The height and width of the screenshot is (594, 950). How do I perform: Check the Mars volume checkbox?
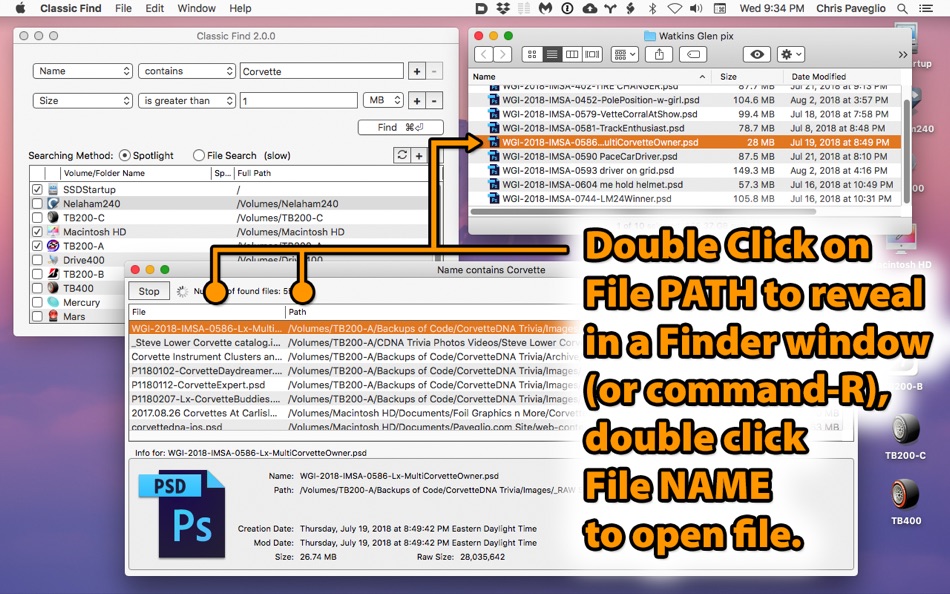pyautogui.click(x=37, y=316)
